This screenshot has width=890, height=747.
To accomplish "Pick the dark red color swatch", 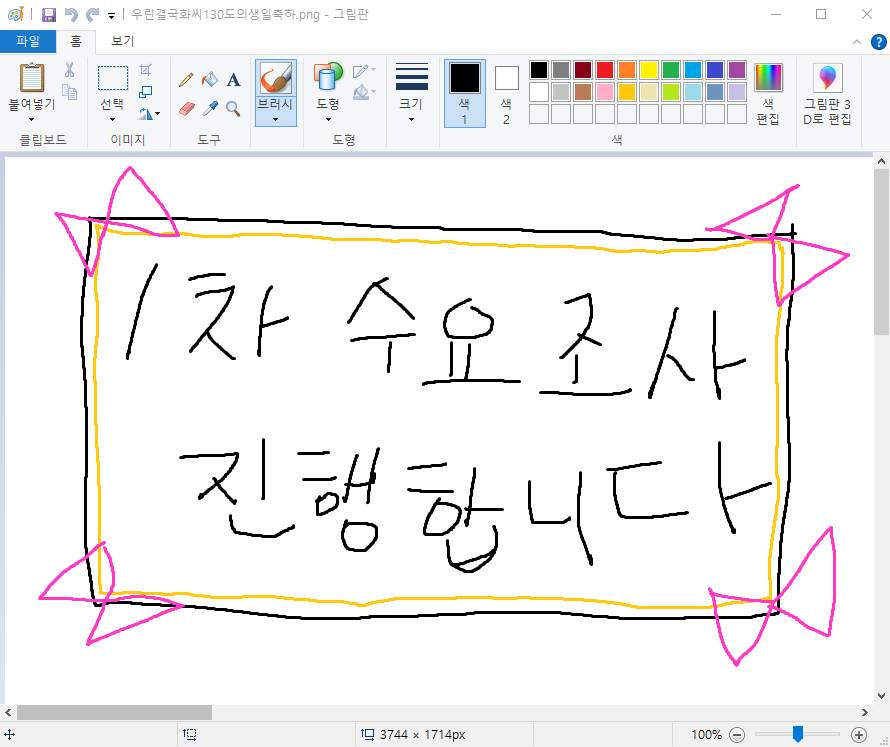I will (x=582, y=70).
